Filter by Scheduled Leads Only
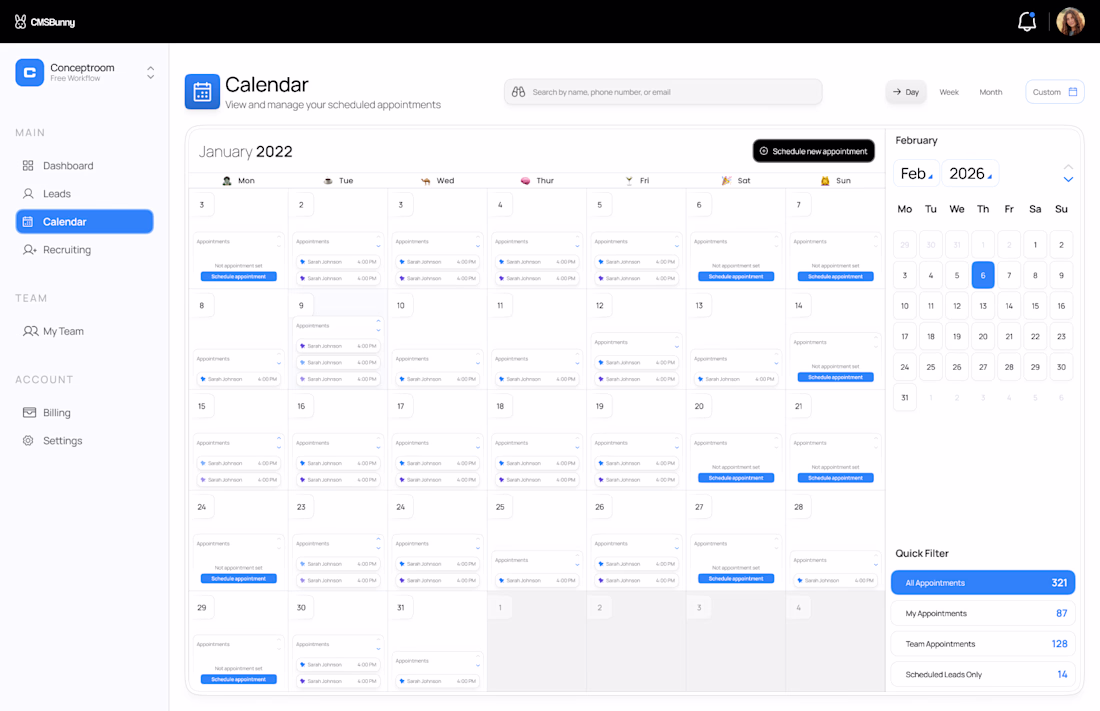1100x711 pixels. pyautogui.click(x=983, y=675)
